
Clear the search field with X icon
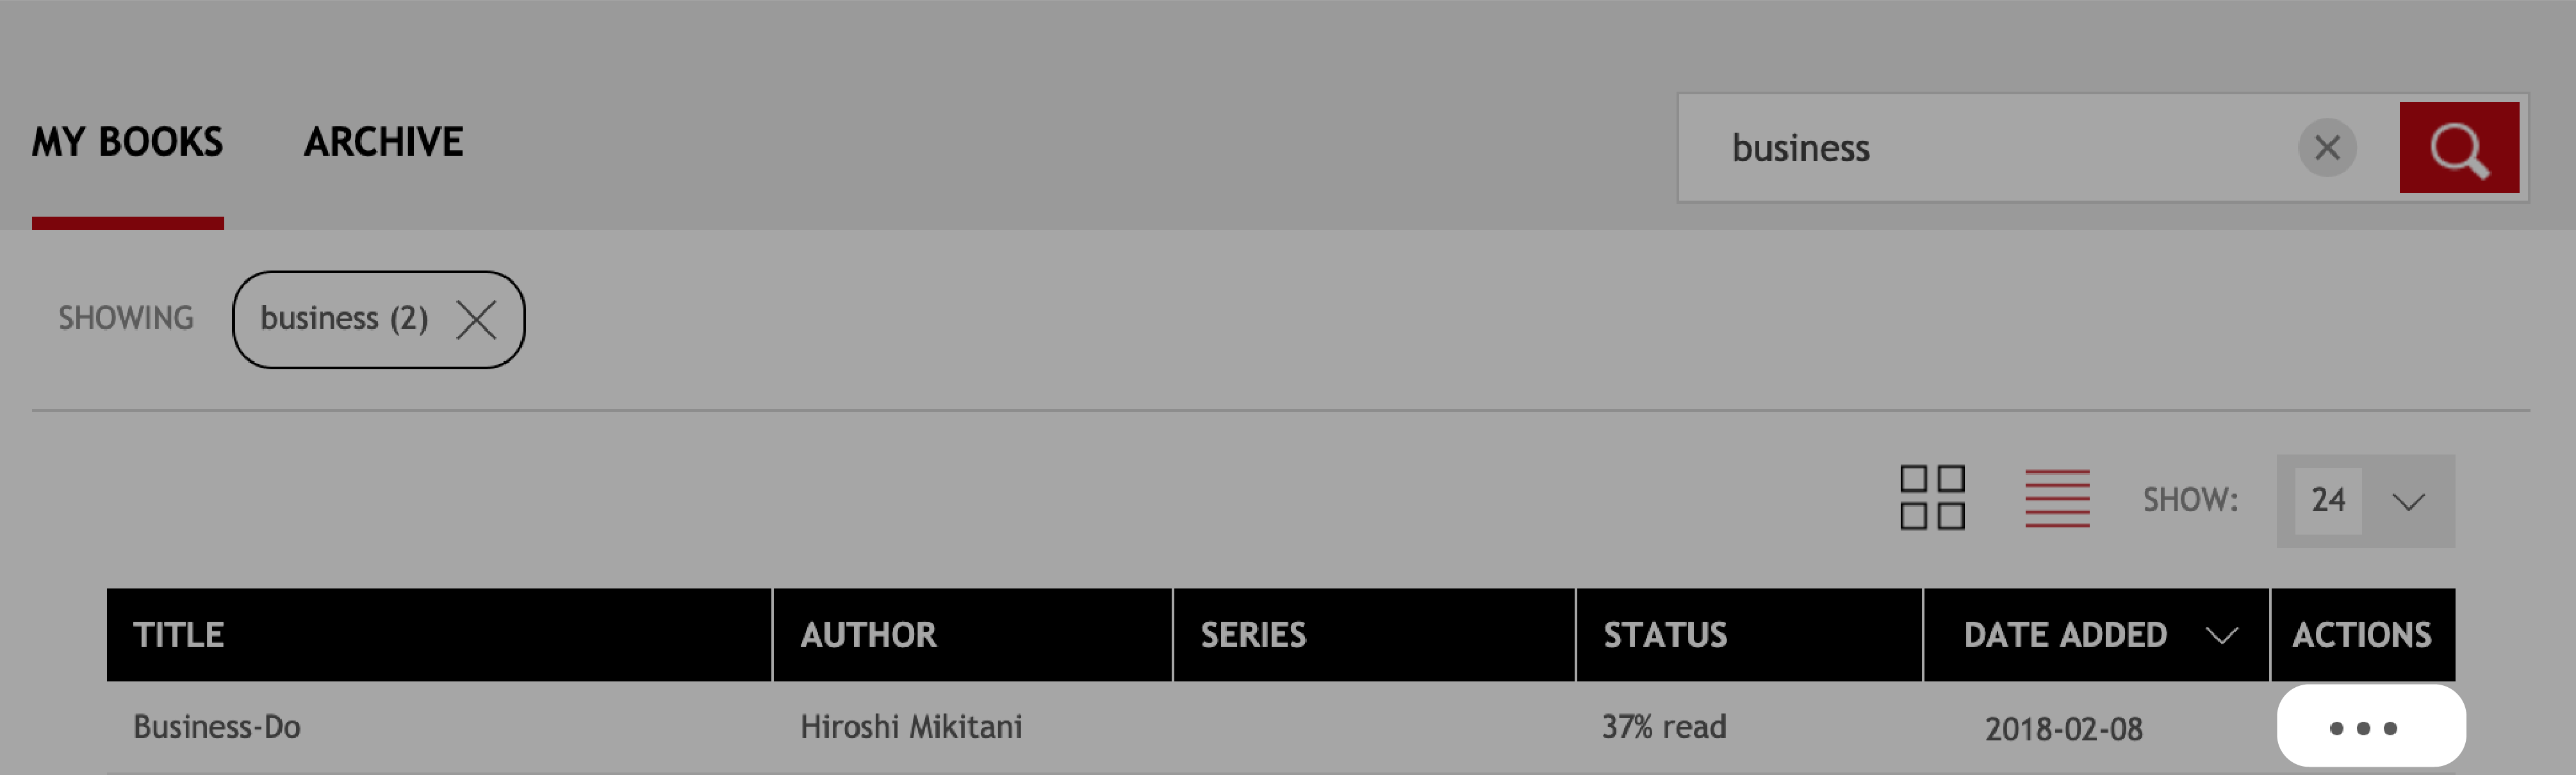coord(2327,148)
